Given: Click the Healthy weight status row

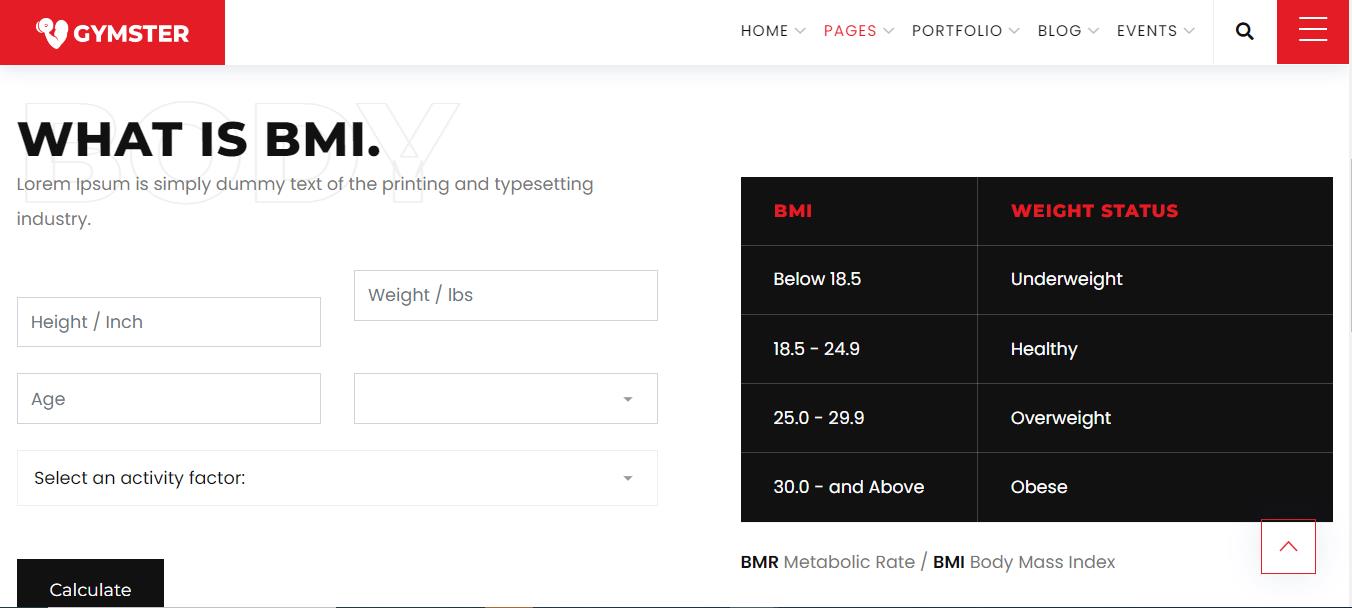Looking at the screenshot, I should 1044,349.
